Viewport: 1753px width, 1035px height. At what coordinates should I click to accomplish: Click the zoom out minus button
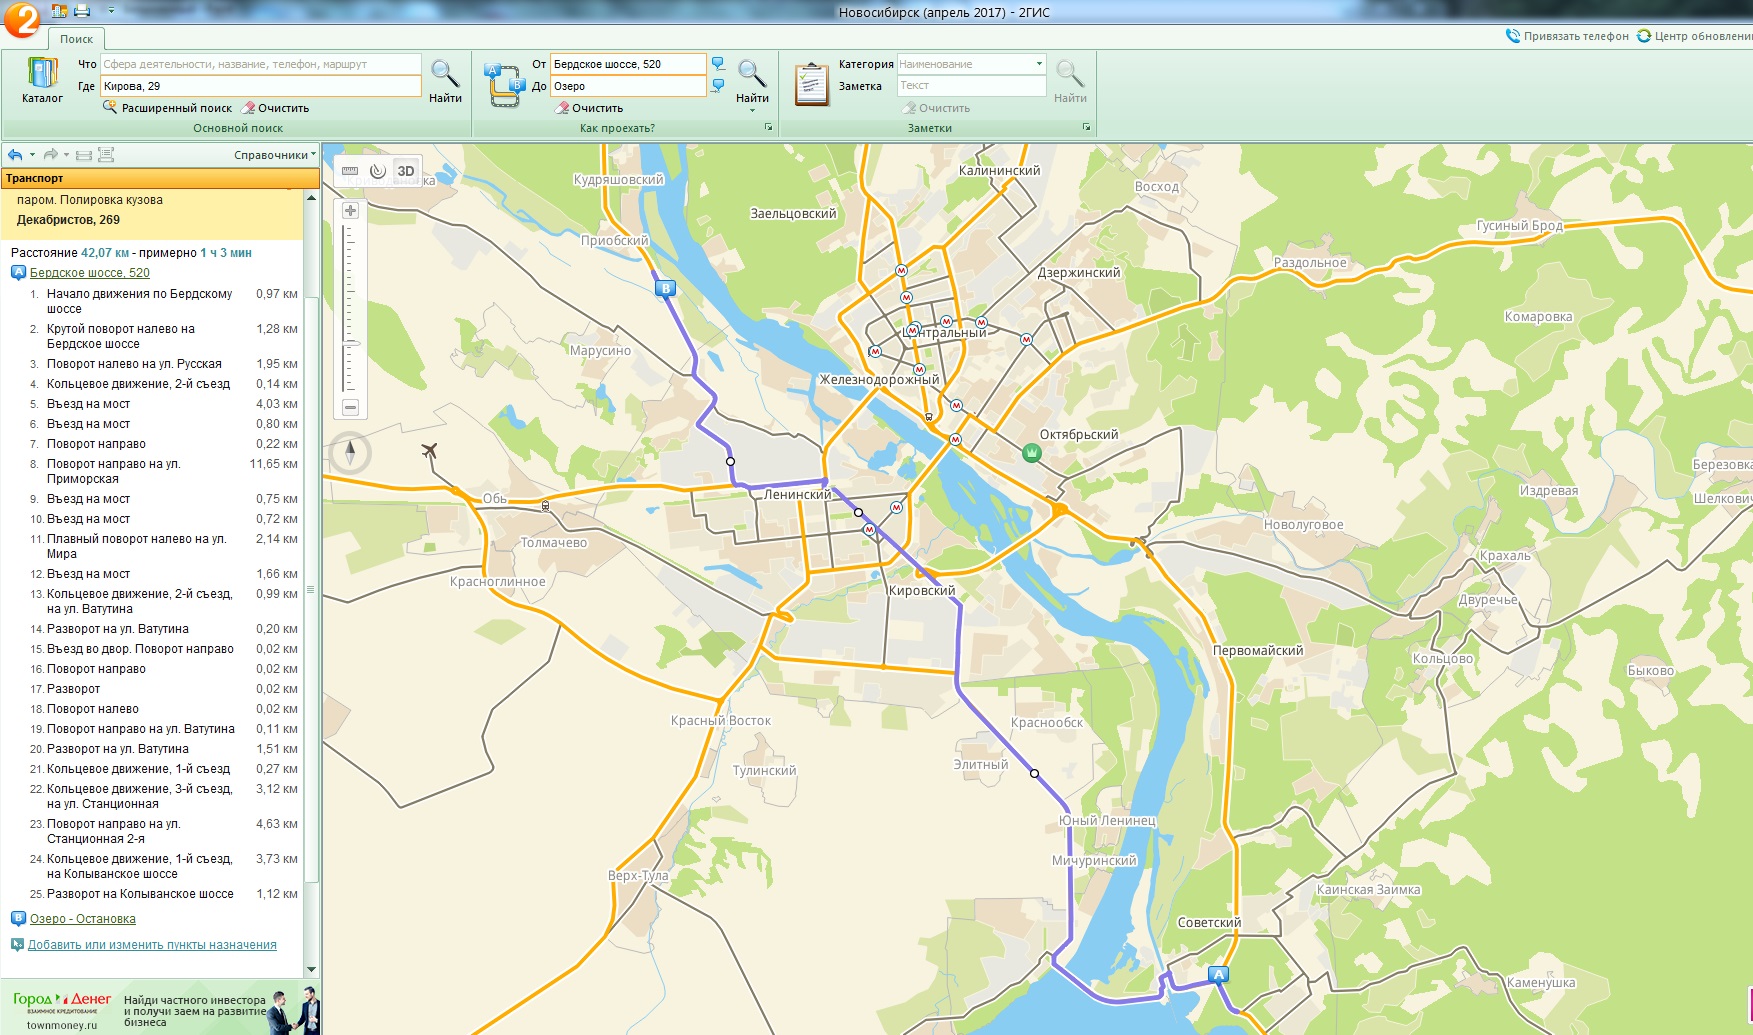coord(350,407)
